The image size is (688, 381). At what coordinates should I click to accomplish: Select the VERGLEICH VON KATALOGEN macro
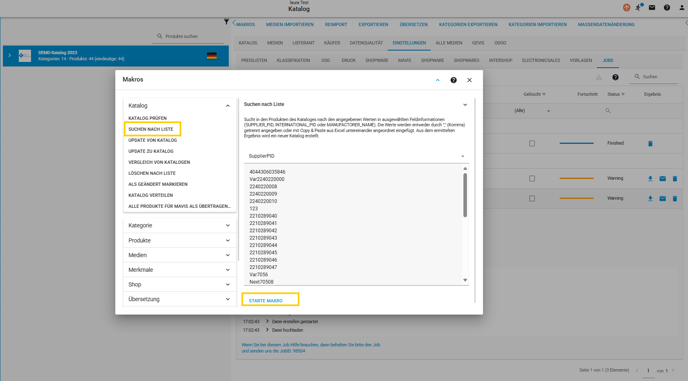[x=159, y=162]
